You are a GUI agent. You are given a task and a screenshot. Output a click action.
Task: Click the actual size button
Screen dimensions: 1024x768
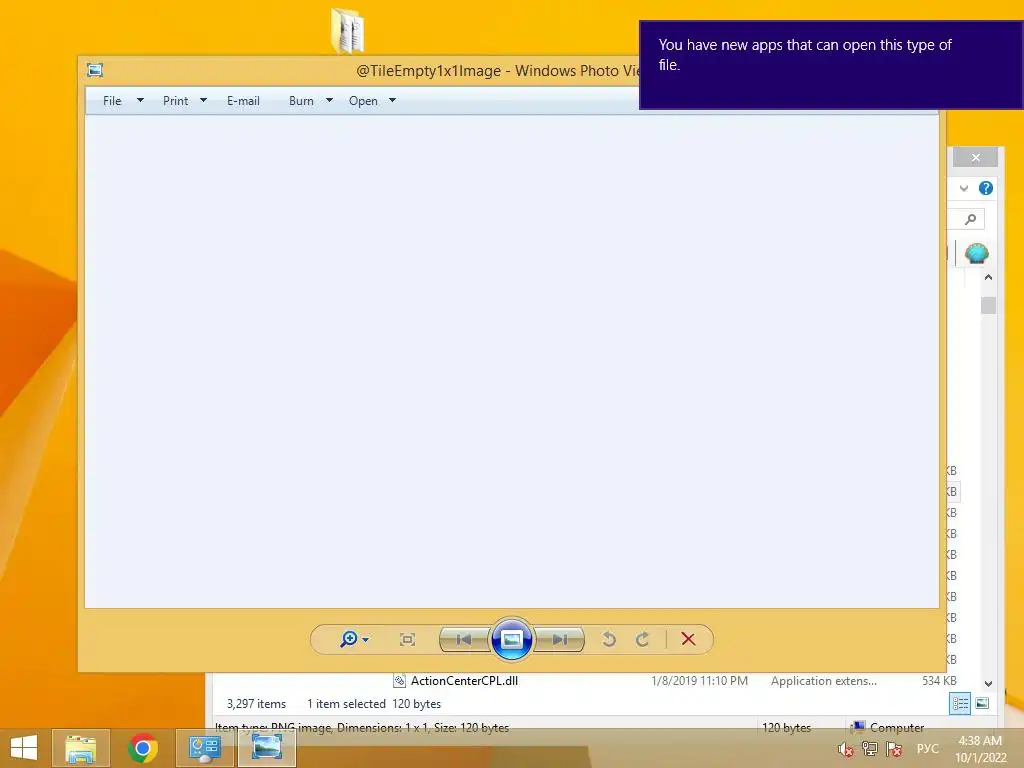[408, 639]
